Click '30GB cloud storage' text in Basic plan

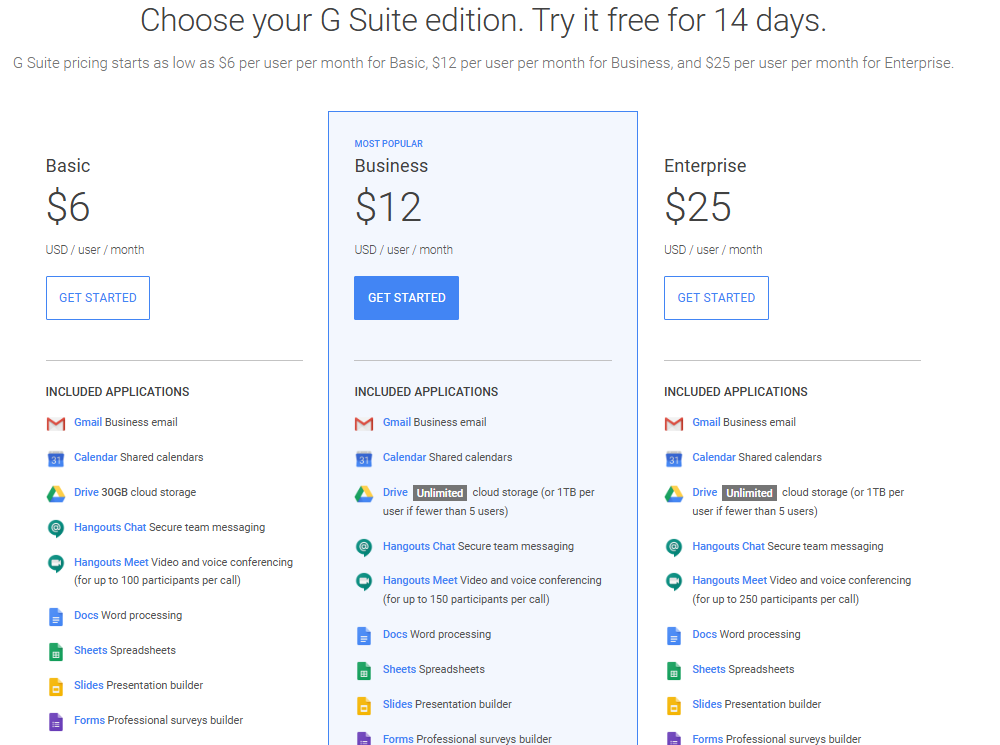point(149,492)
